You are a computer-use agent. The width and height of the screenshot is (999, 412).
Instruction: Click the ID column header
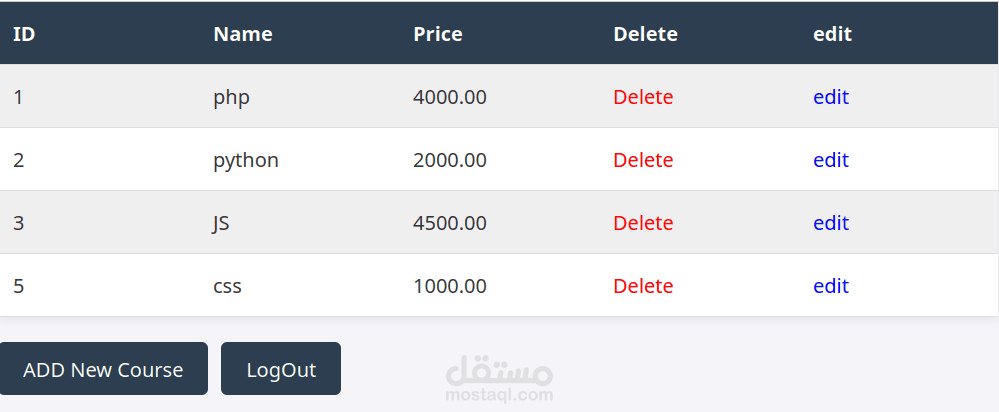coord(24,34)
